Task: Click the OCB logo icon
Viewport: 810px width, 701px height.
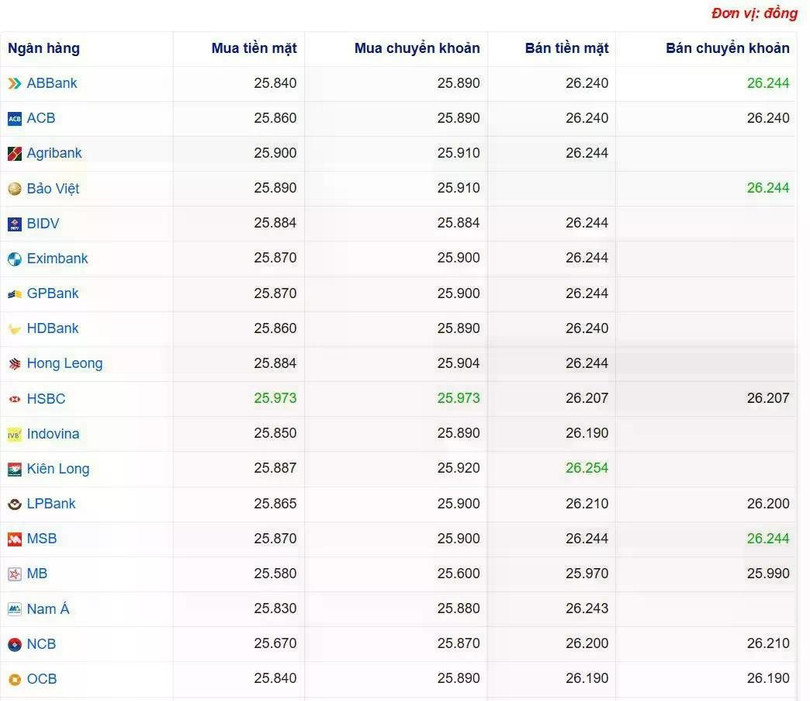Action: [14, 679]
